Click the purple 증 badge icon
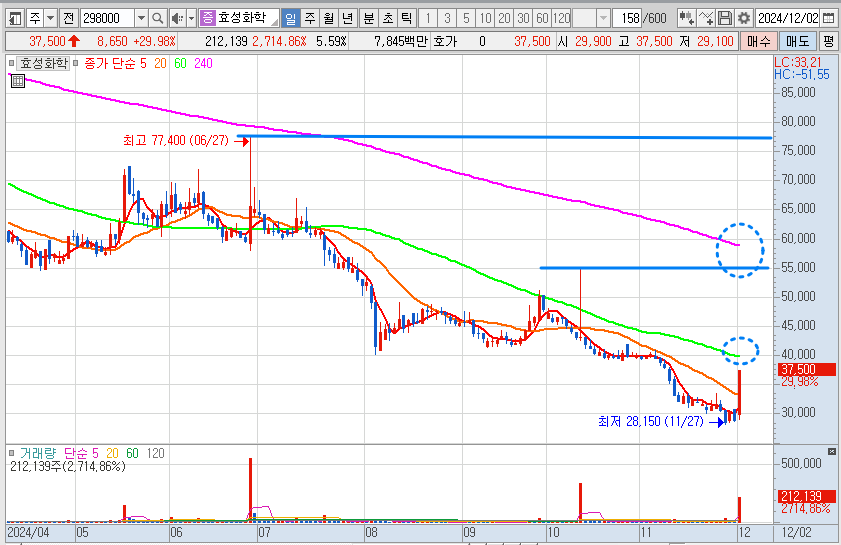 click(207, 19)
